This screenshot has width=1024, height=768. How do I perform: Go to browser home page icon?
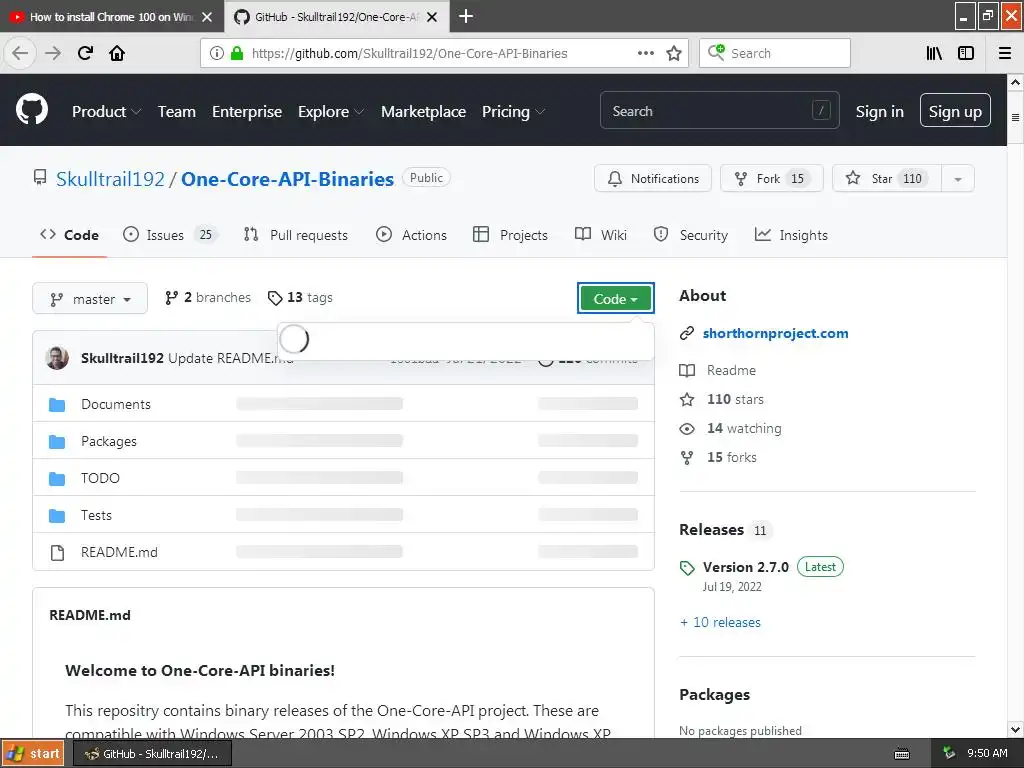[117, 53]
